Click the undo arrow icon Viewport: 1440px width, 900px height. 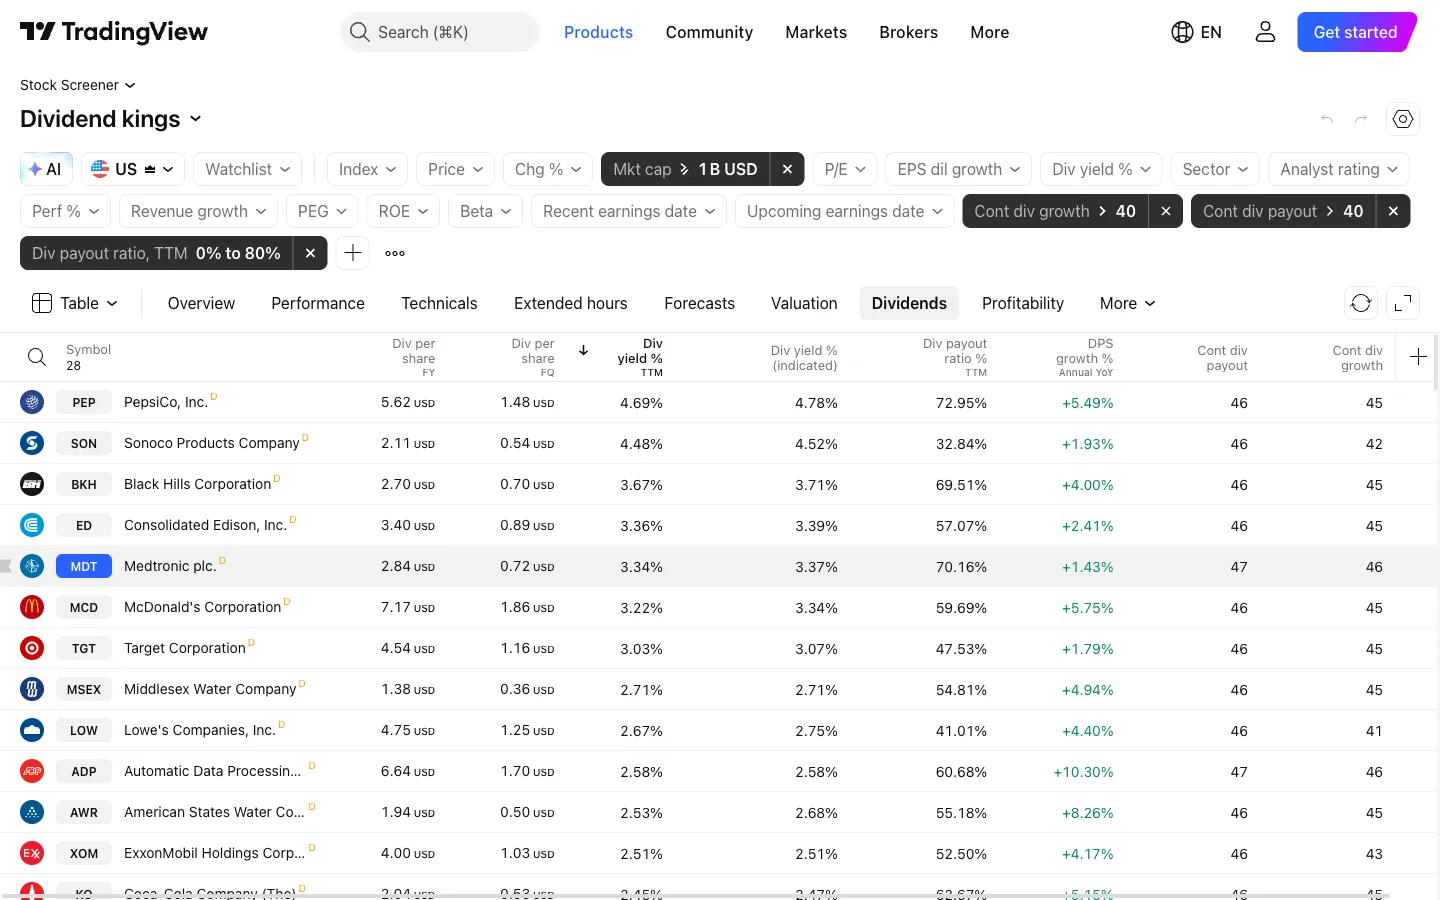point(1327,119)
